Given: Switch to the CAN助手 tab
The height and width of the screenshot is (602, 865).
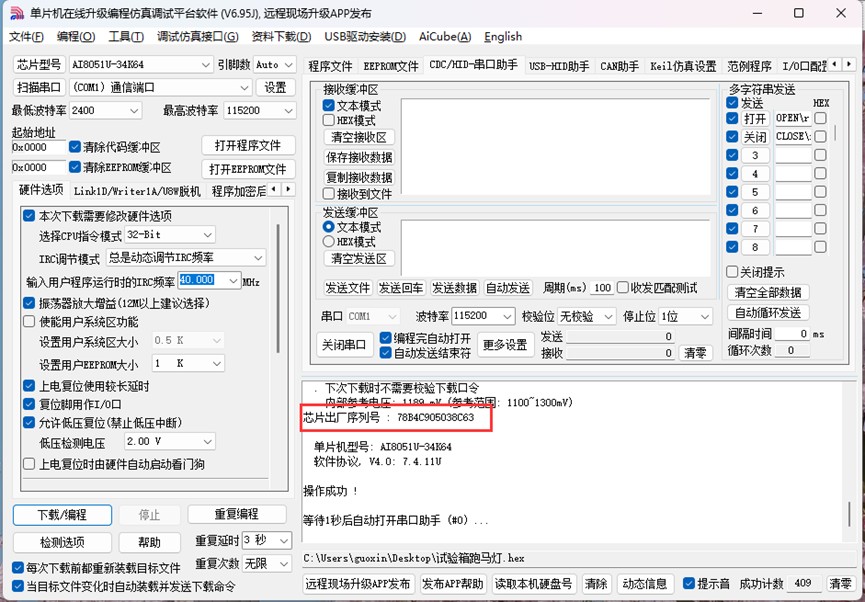Looking at the screenshot, I should 619,66.
